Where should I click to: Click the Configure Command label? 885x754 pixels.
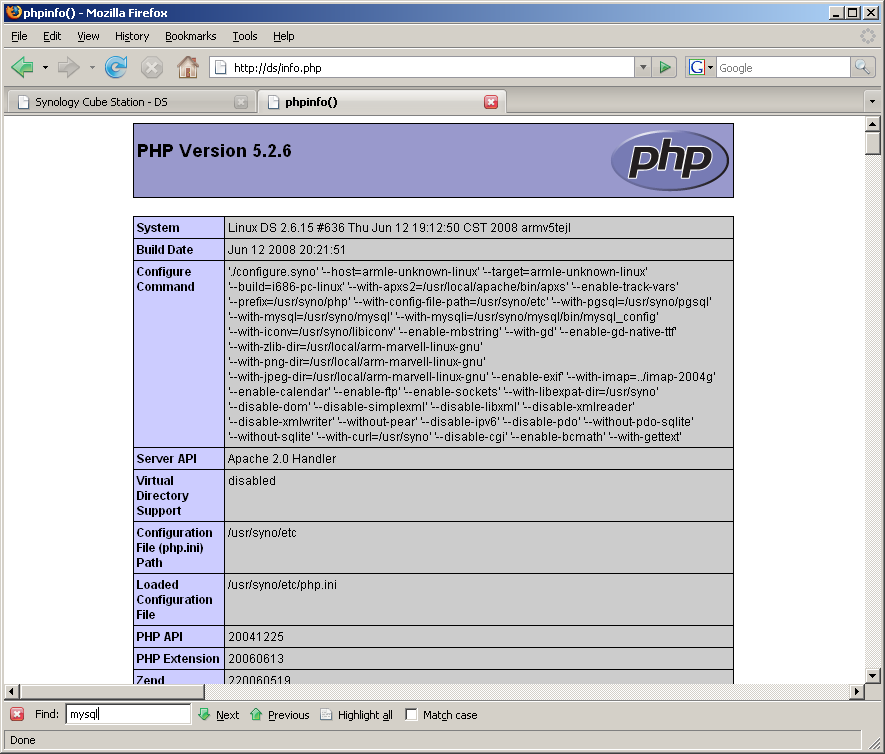[165, 279]
